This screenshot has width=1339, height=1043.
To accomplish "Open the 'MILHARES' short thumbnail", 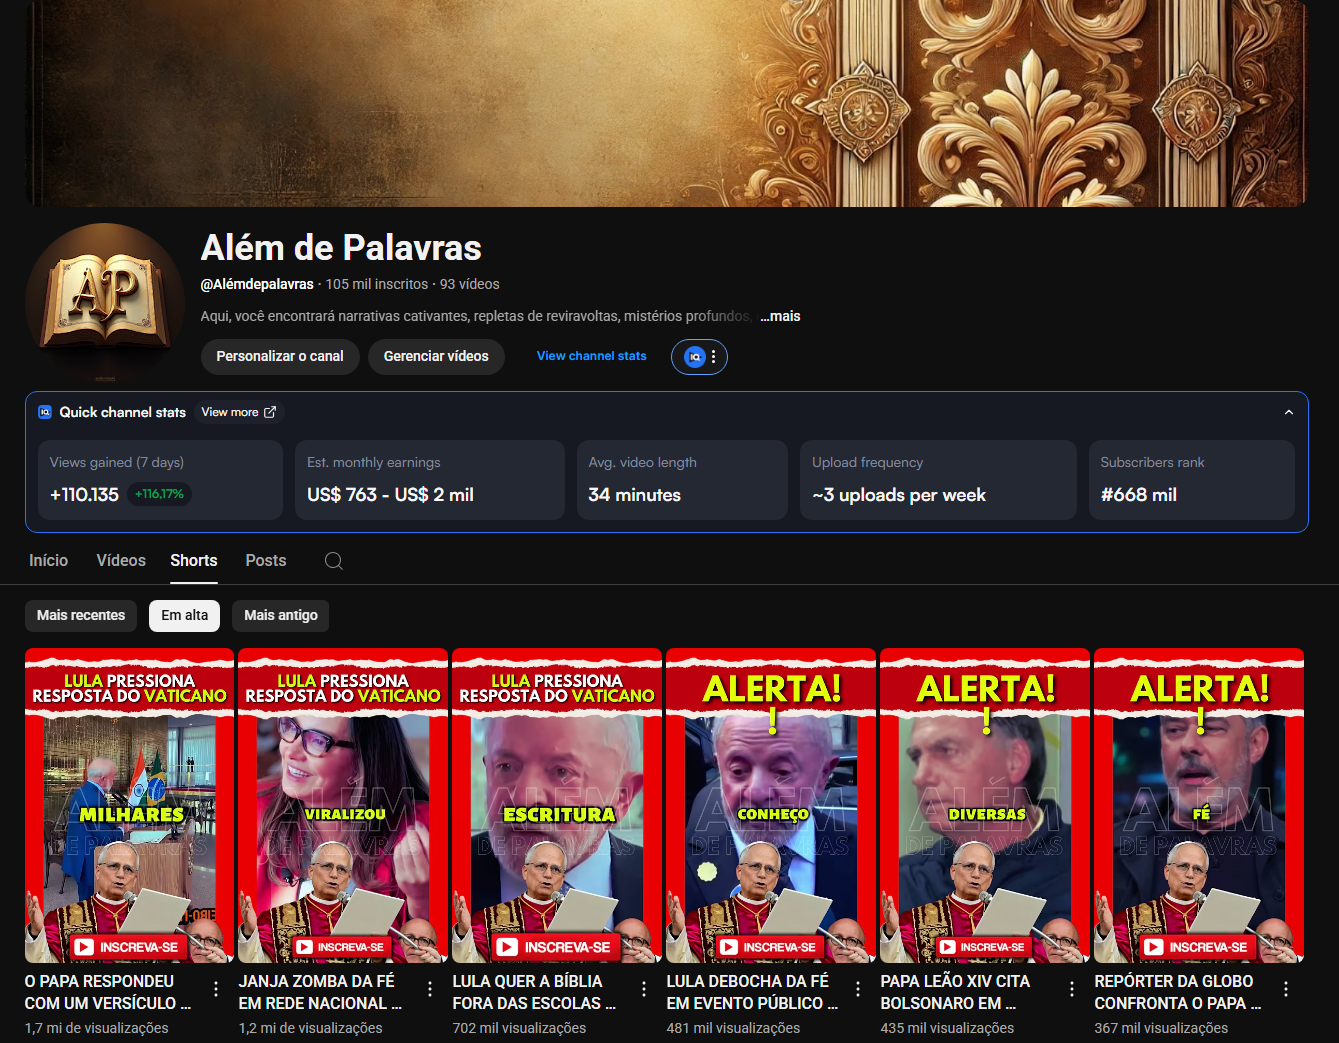I will click(x=130, y=805).
